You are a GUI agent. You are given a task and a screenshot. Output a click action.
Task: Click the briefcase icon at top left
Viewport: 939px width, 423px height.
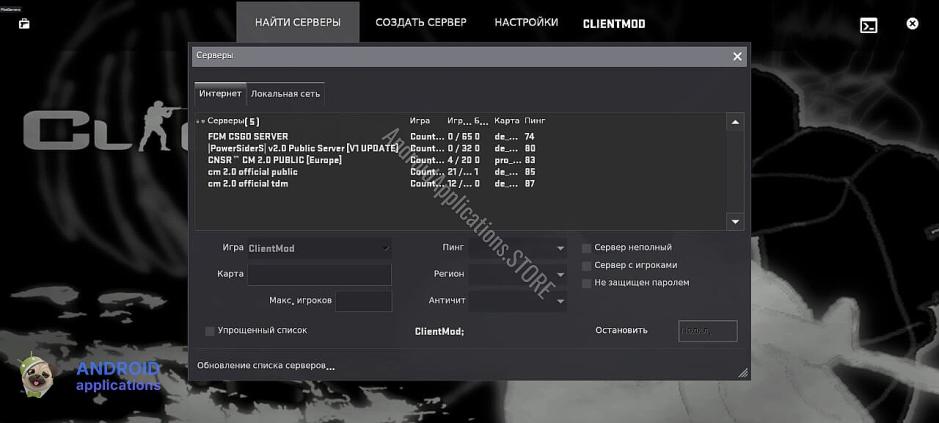(24, 24)
